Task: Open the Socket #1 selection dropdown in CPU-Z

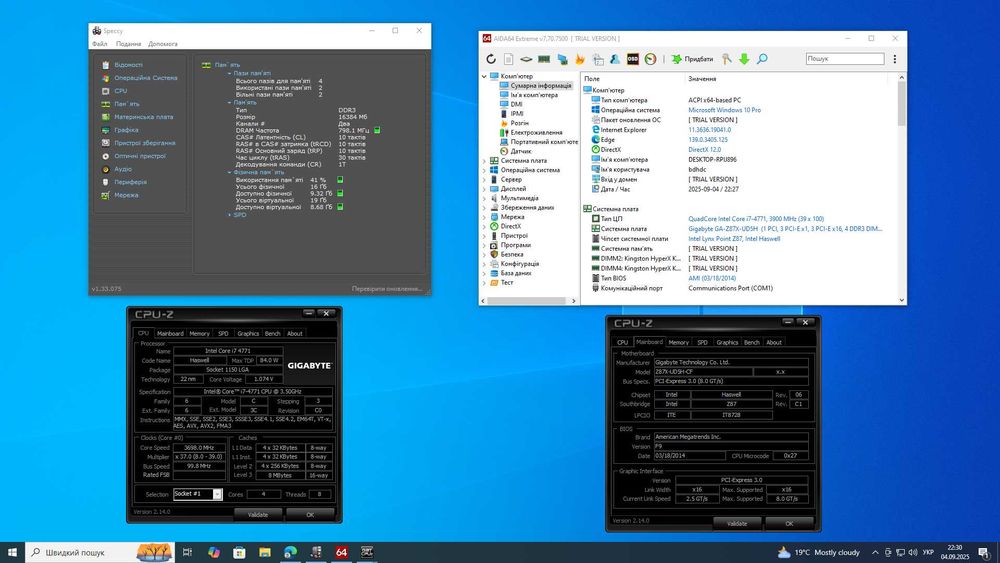Action: pos(197,494)
